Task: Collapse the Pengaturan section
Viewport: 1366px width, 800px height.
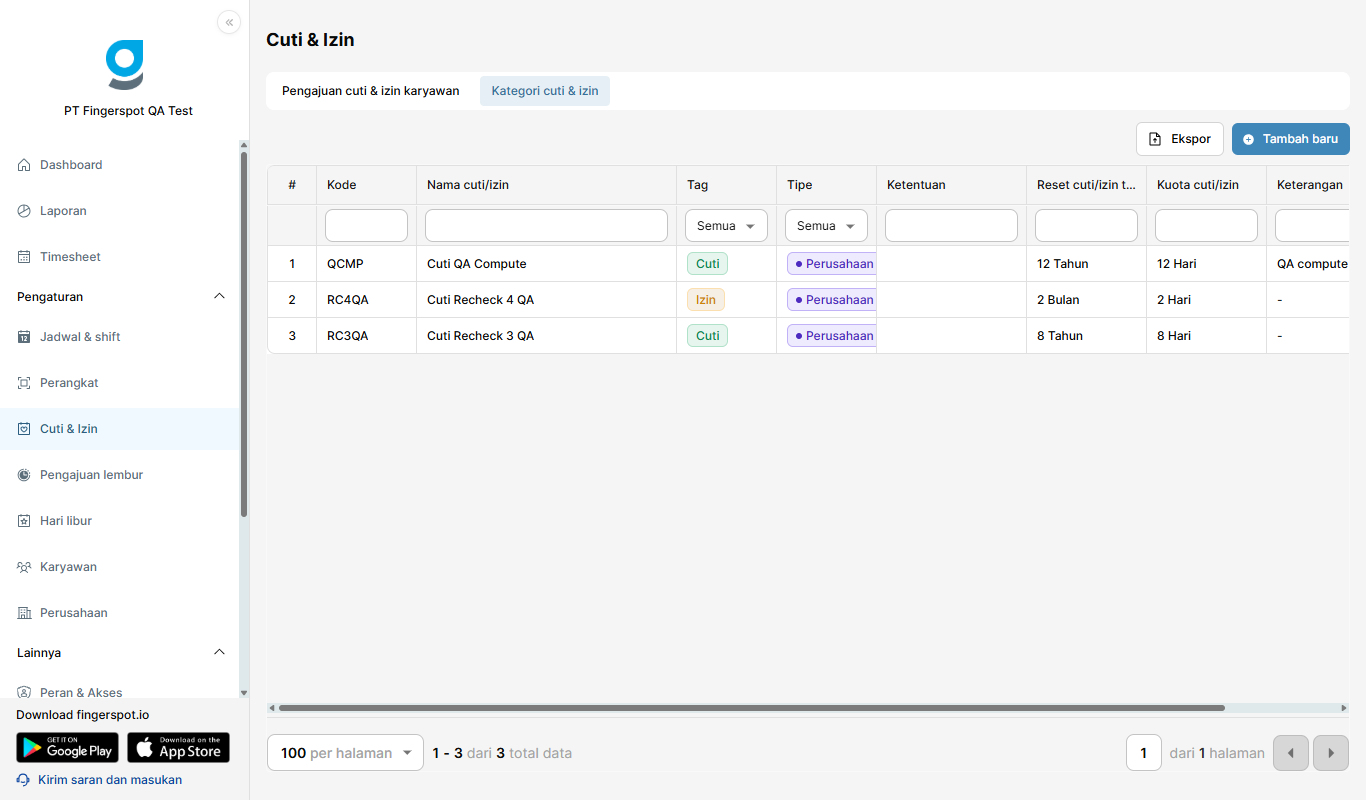Action: [x=220, y=297]
